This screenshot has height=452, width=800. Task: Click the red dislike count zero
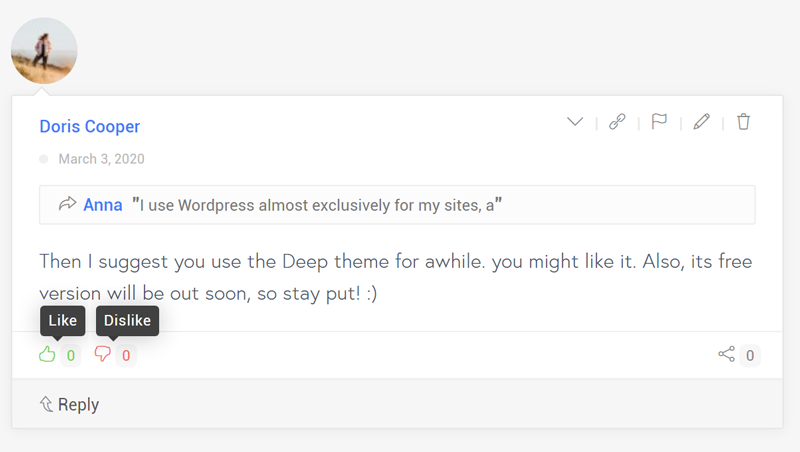[x=126, y=355]
